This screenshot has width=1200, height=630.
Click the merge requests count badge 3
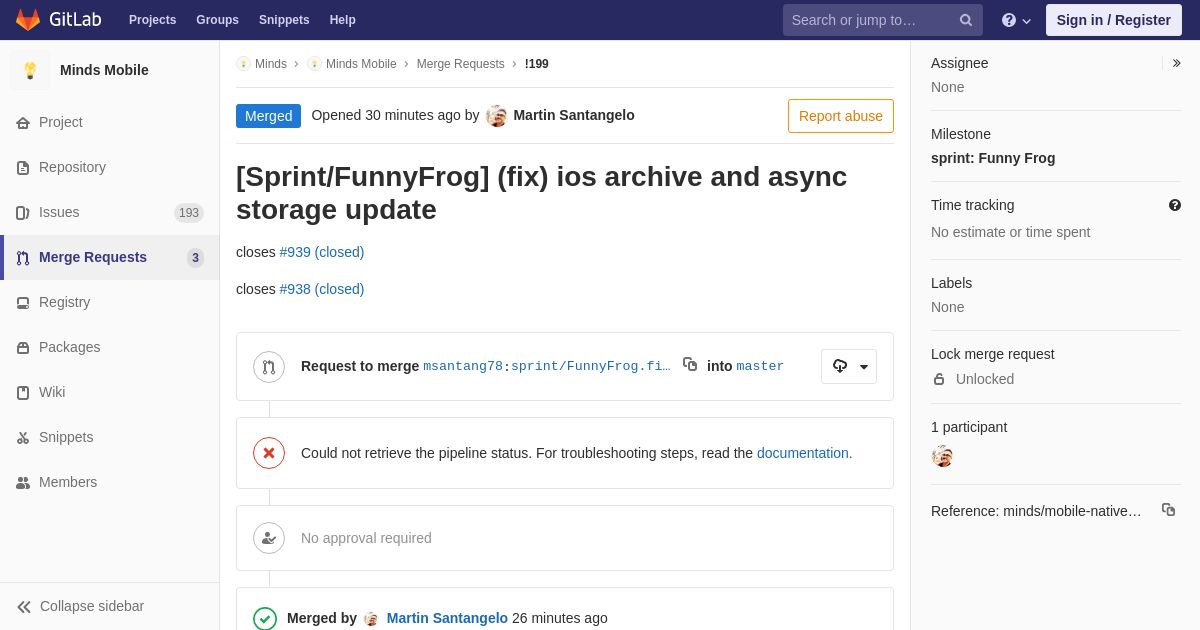tap(195, 258)
